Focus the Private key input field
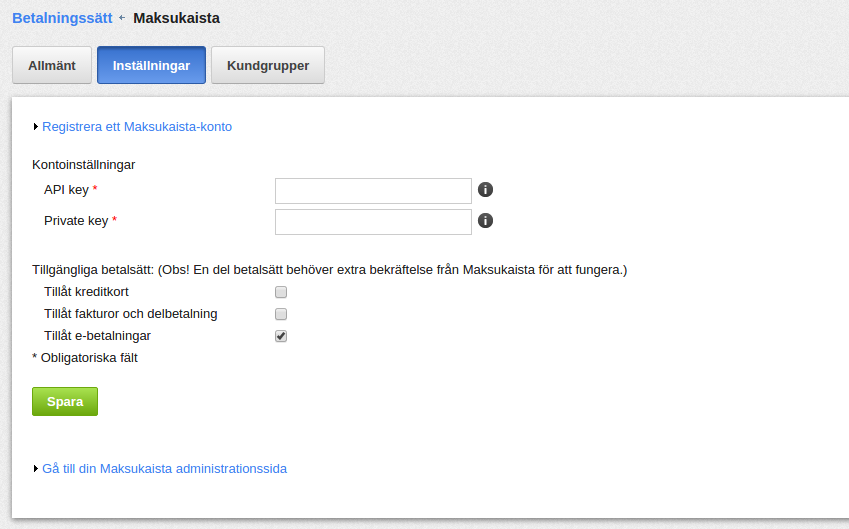Screen dimensions: 849x529 coord(373,222)
